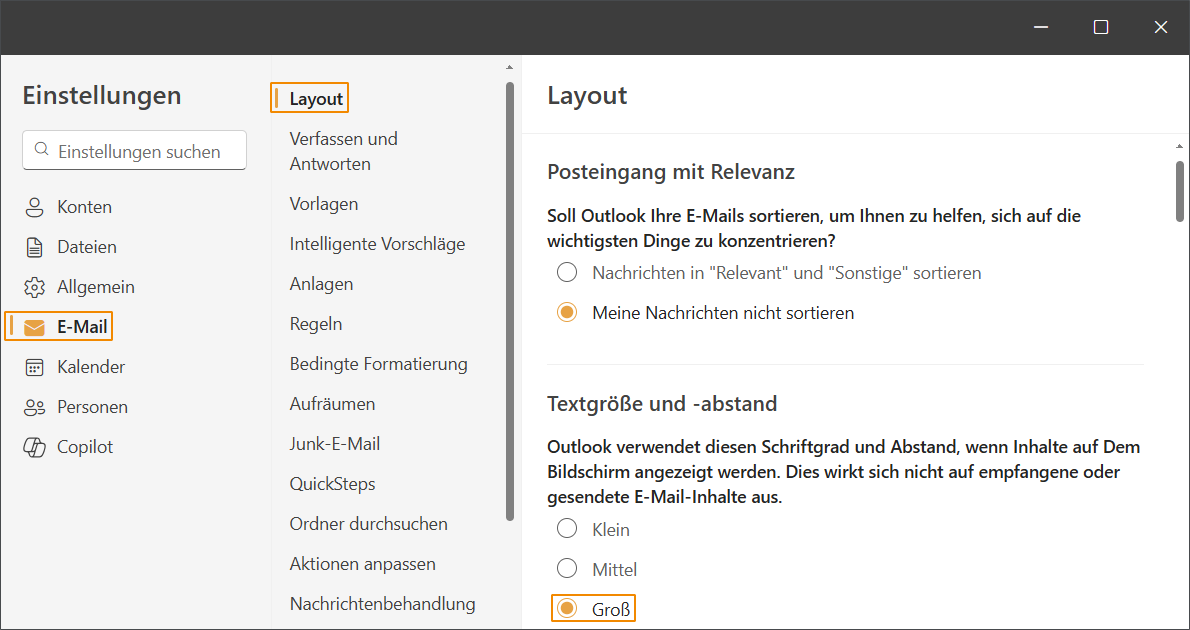Choose the Klein text size
The width and height of the screenshot is (1190, 630).
coord(567,529)
